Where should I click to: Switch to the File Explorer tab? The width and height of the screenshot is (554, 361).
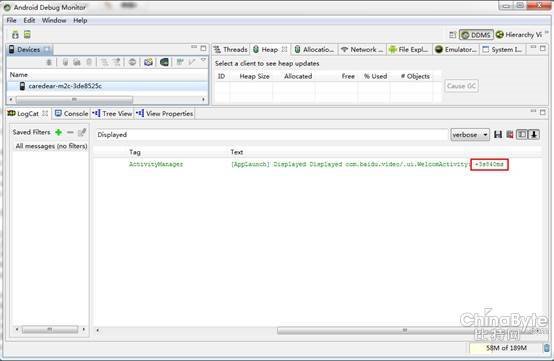[409, 49]
